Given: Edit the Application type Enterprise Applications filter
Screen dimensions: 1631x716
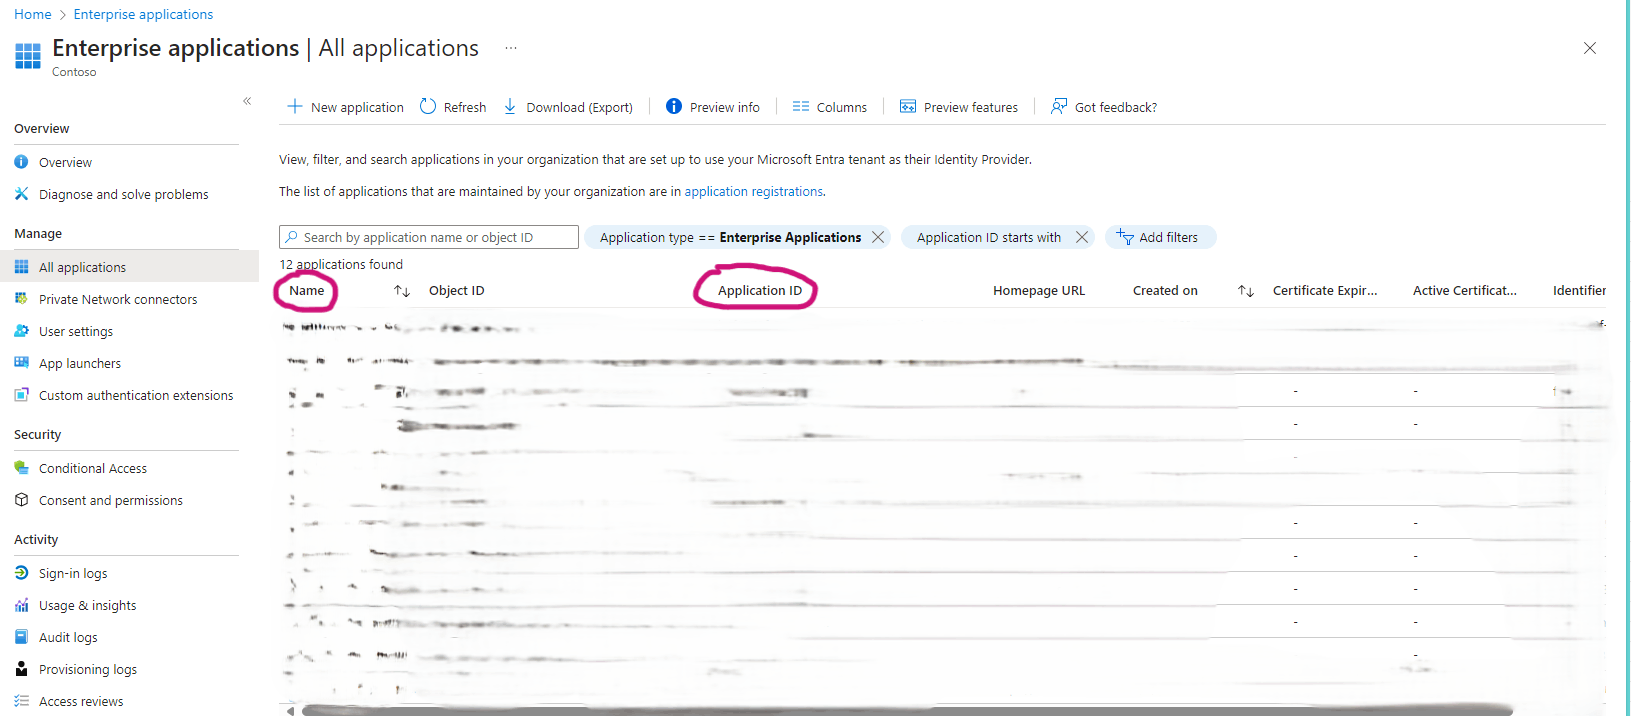Looking at the screenshot, I should click(x=730, y=237).
